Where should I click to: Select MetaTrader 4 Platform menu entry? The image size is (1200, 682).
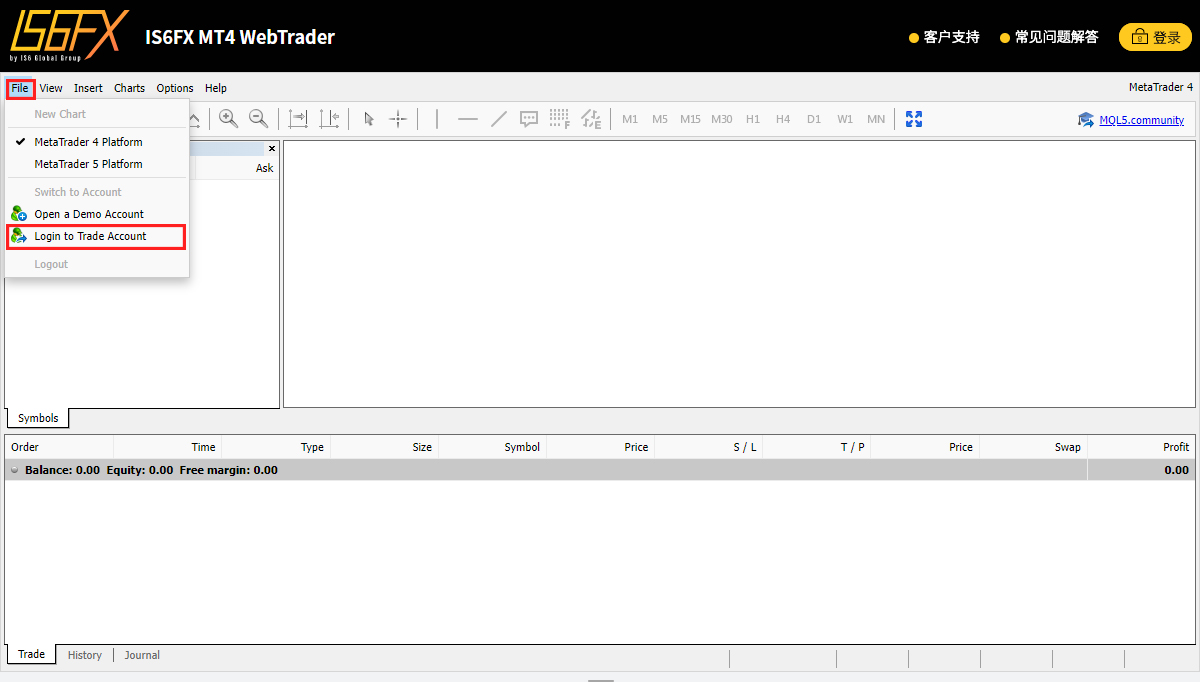pos(97,142)
